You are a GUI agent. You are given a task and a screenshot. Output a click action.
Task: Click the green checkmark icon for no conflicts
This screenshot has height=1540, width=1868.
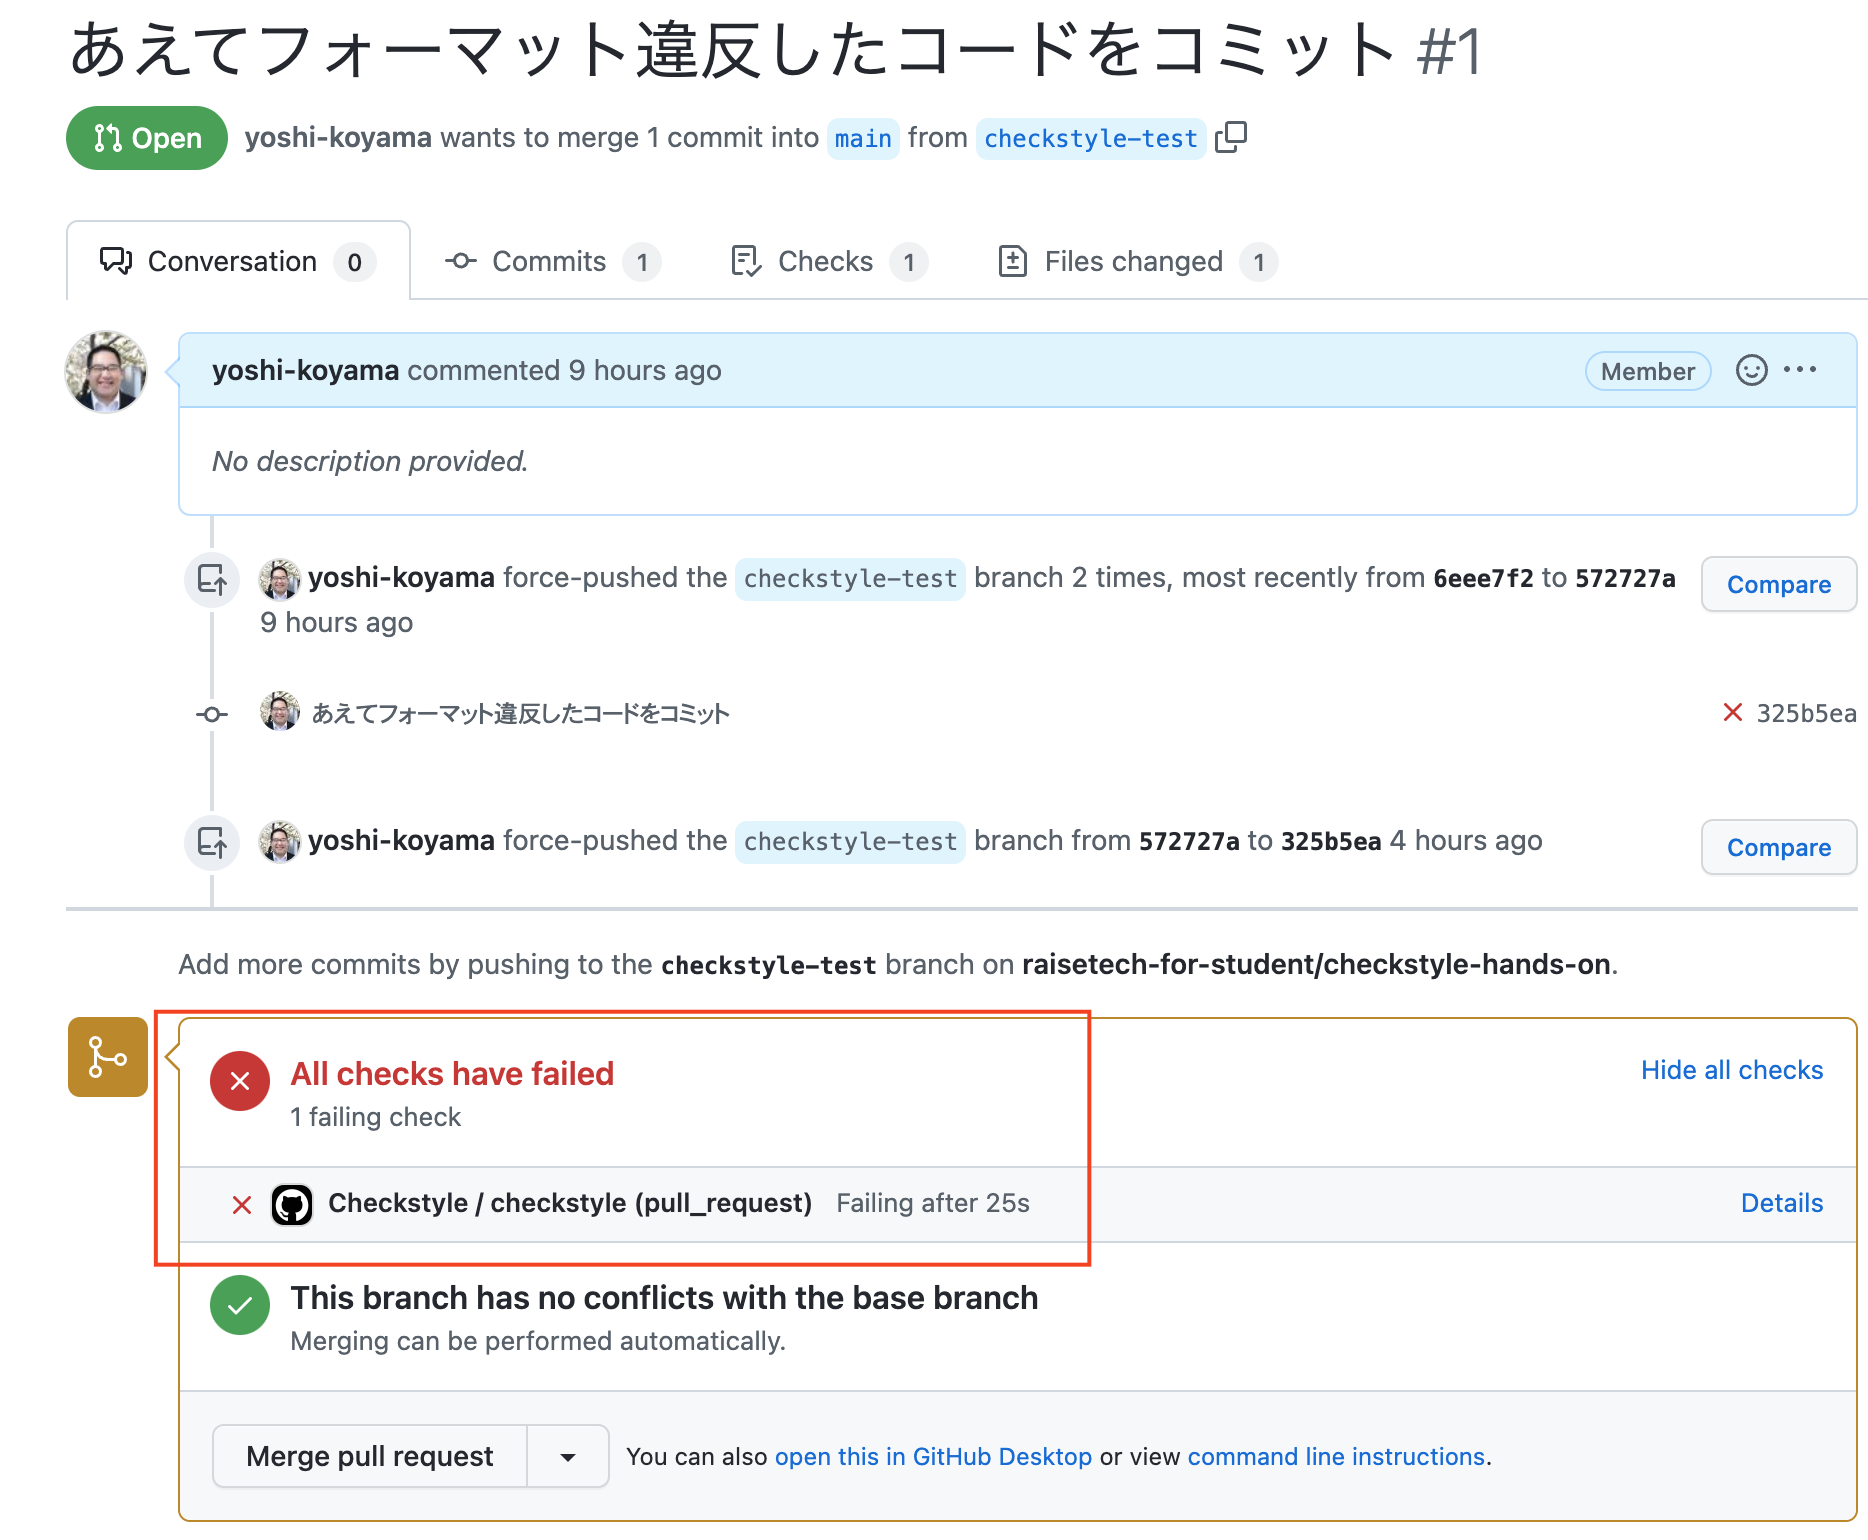click(x=239, y=1305)
